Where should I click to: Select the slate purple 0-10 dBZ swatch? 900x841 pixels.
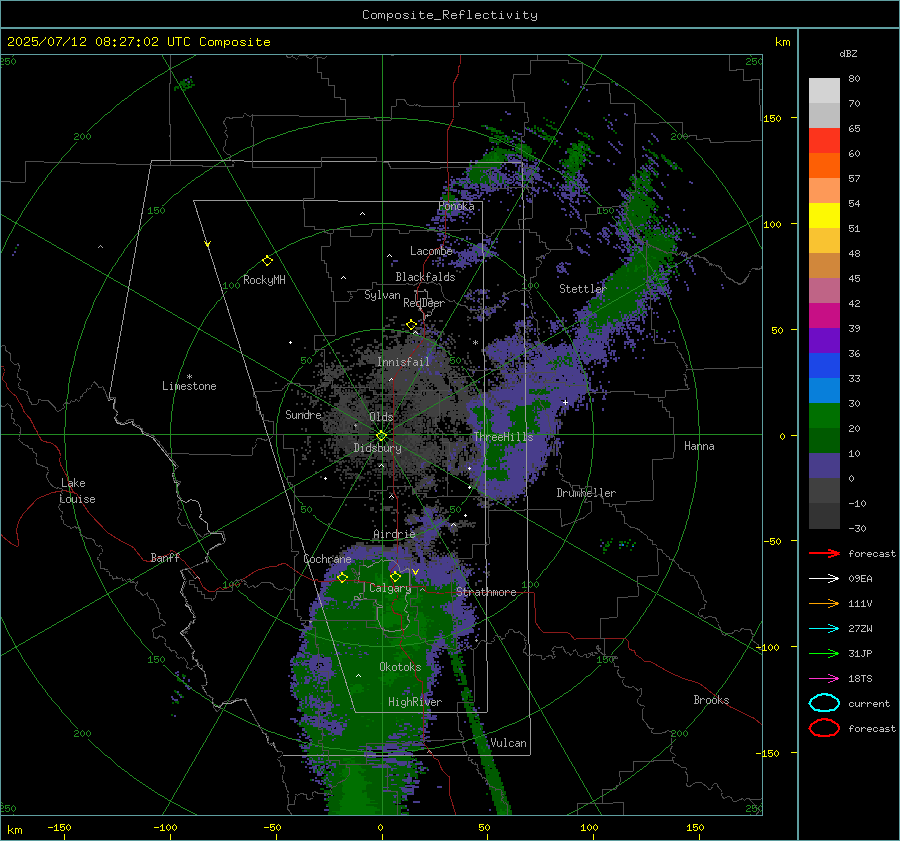click(824, 466)
